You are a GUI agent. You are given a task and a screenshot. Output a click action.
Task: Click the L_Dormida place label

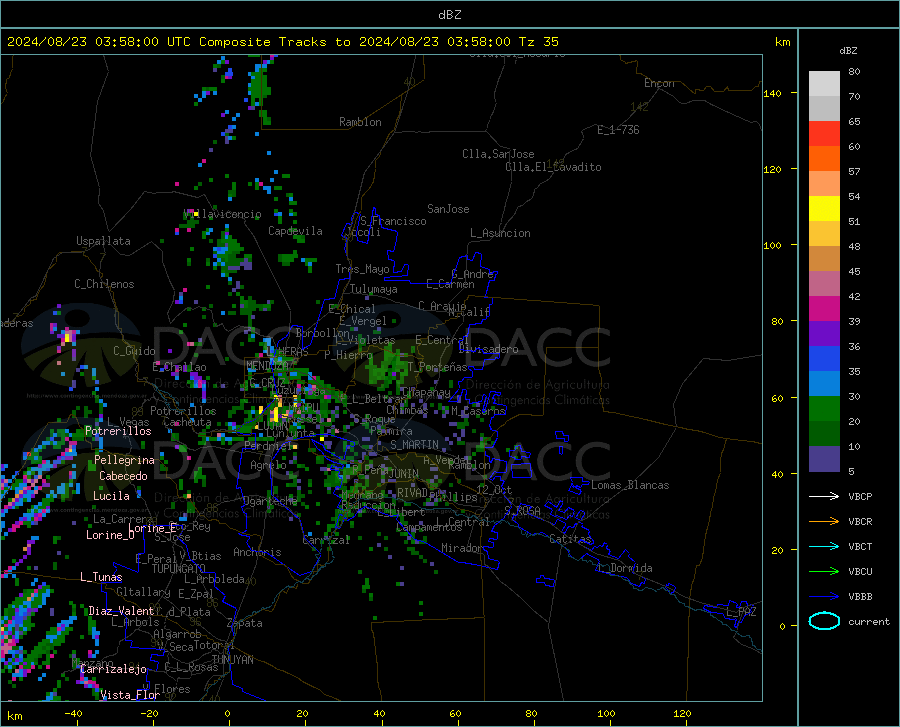pyautogui.click(x=624, y=568)
